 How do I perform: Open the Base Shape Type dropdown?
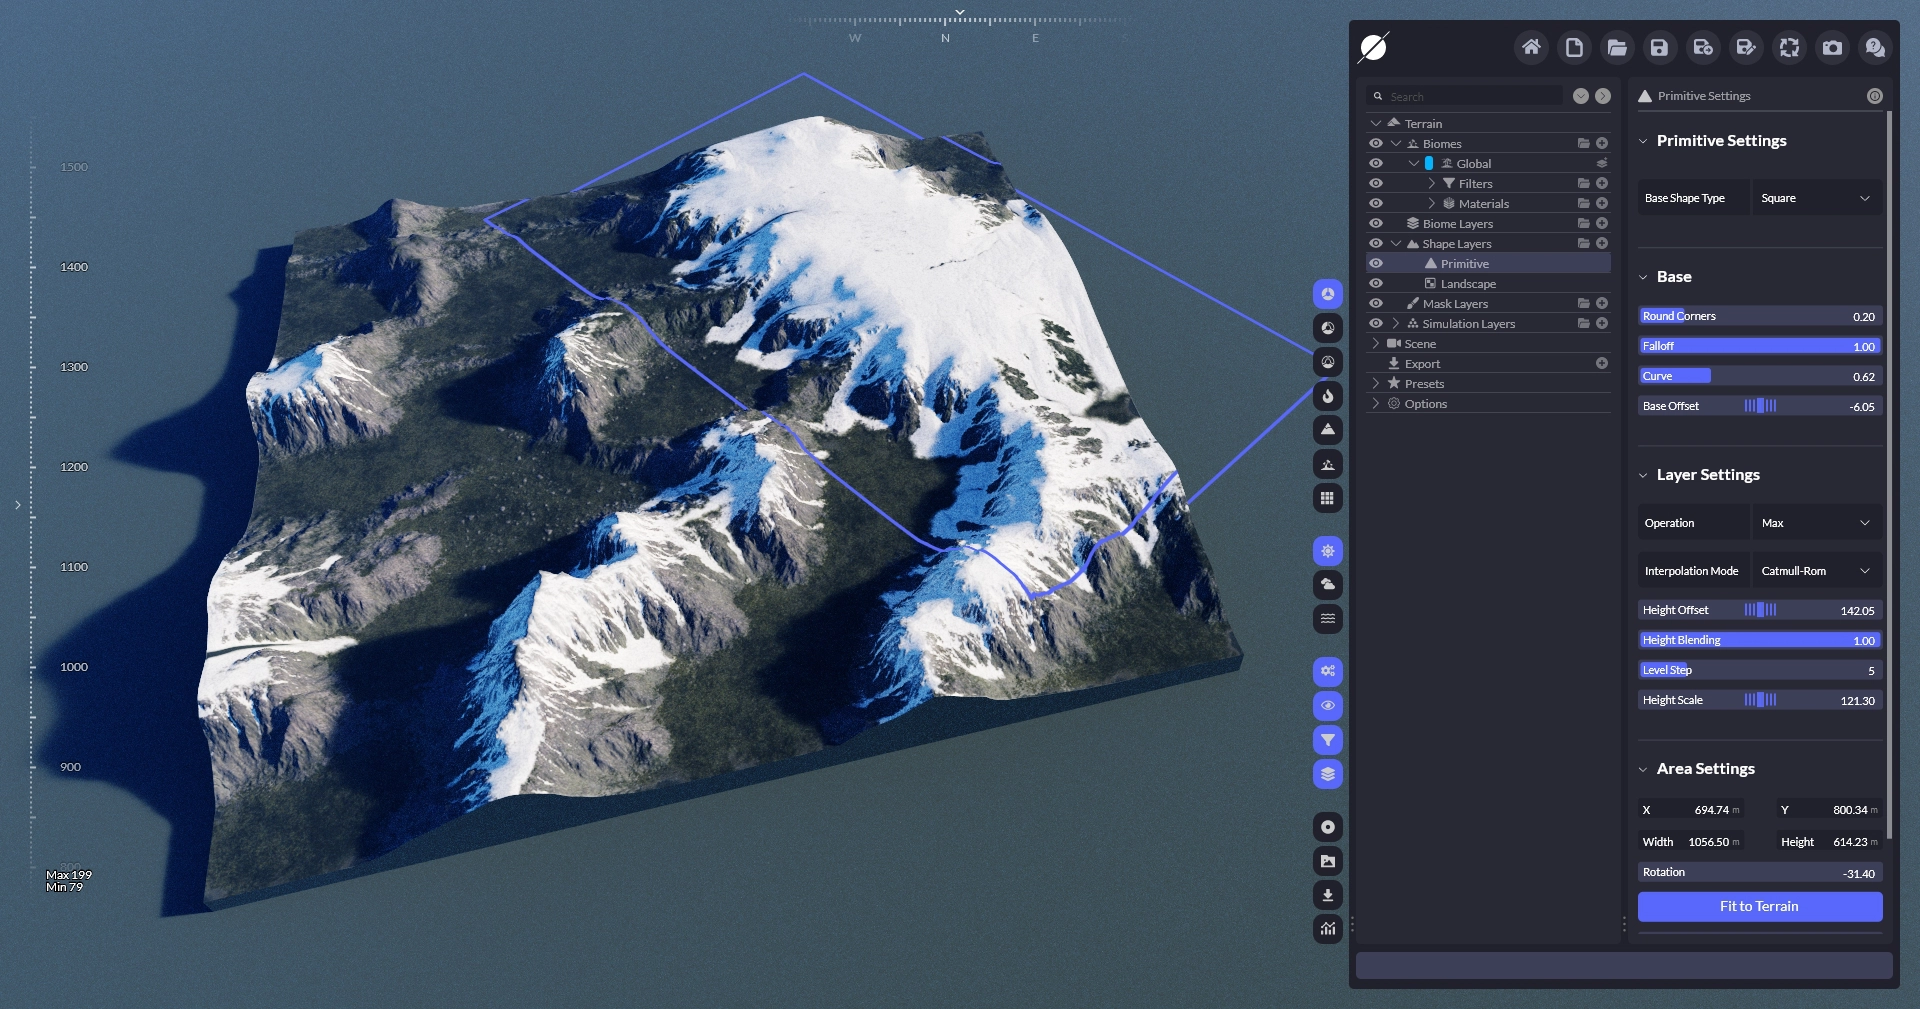point(1815,198)
